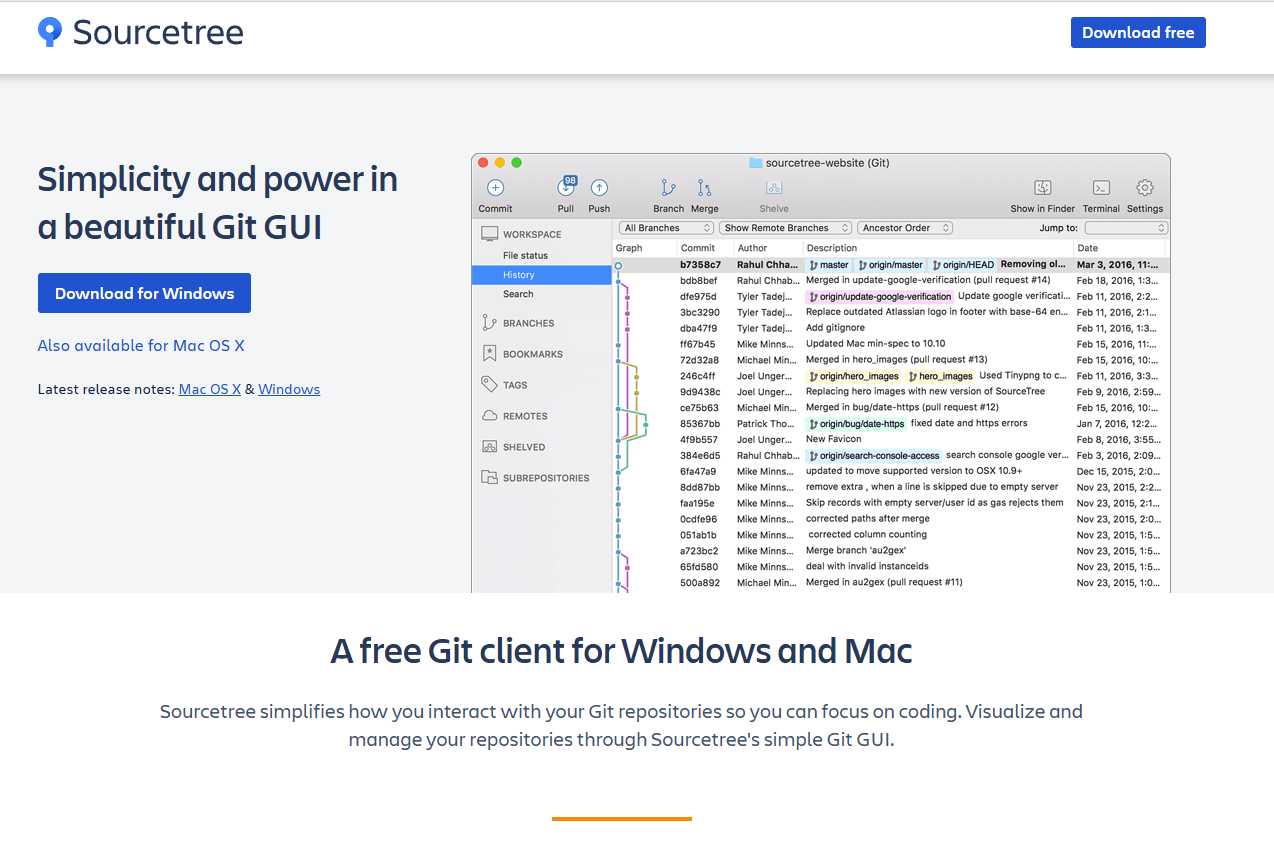1274x856 pixels.
Task: Click the Bookmarks sidebar icon
Action: tap(489, 354)
